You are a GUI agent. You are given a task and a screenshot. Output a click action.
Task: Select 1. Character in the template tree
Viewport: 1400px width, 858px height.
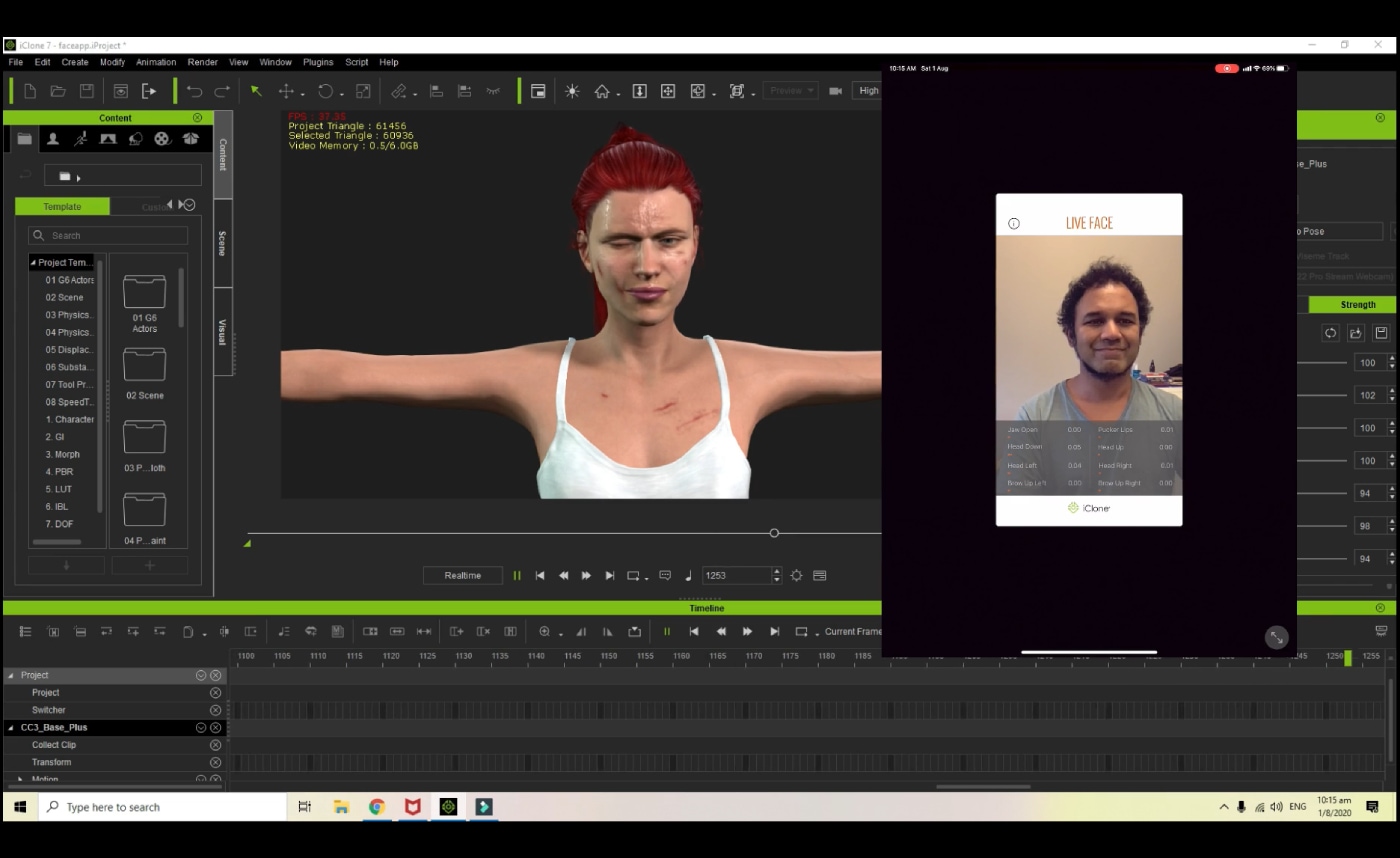point(69,419)
